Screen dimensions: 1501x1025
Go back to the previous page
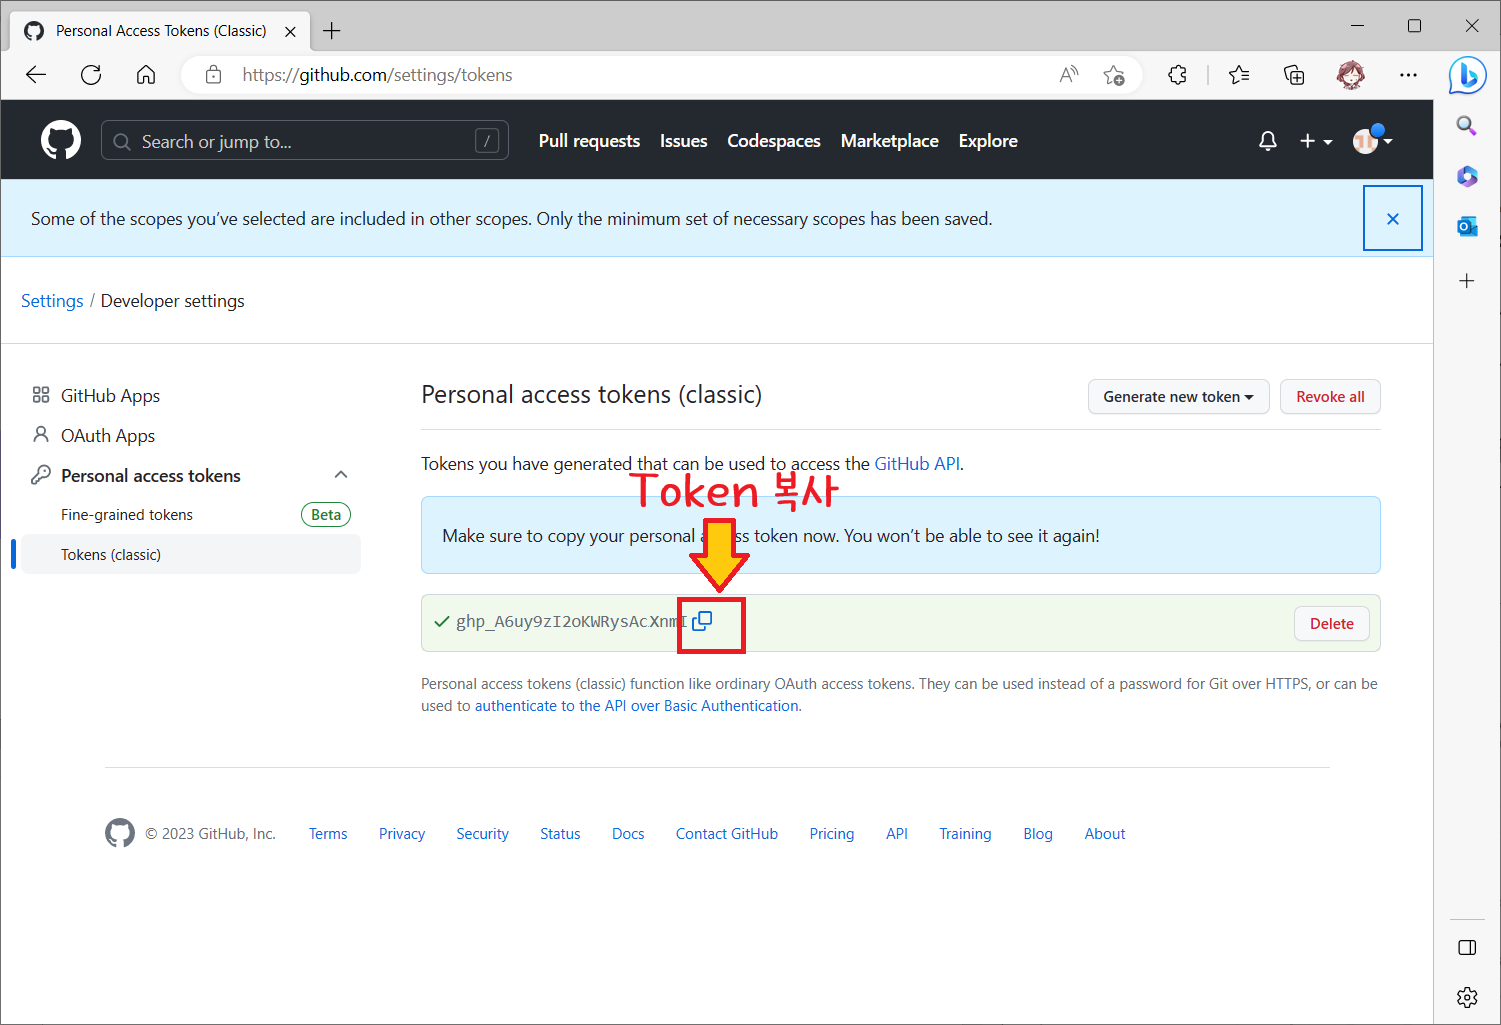(x=36, y=75)
